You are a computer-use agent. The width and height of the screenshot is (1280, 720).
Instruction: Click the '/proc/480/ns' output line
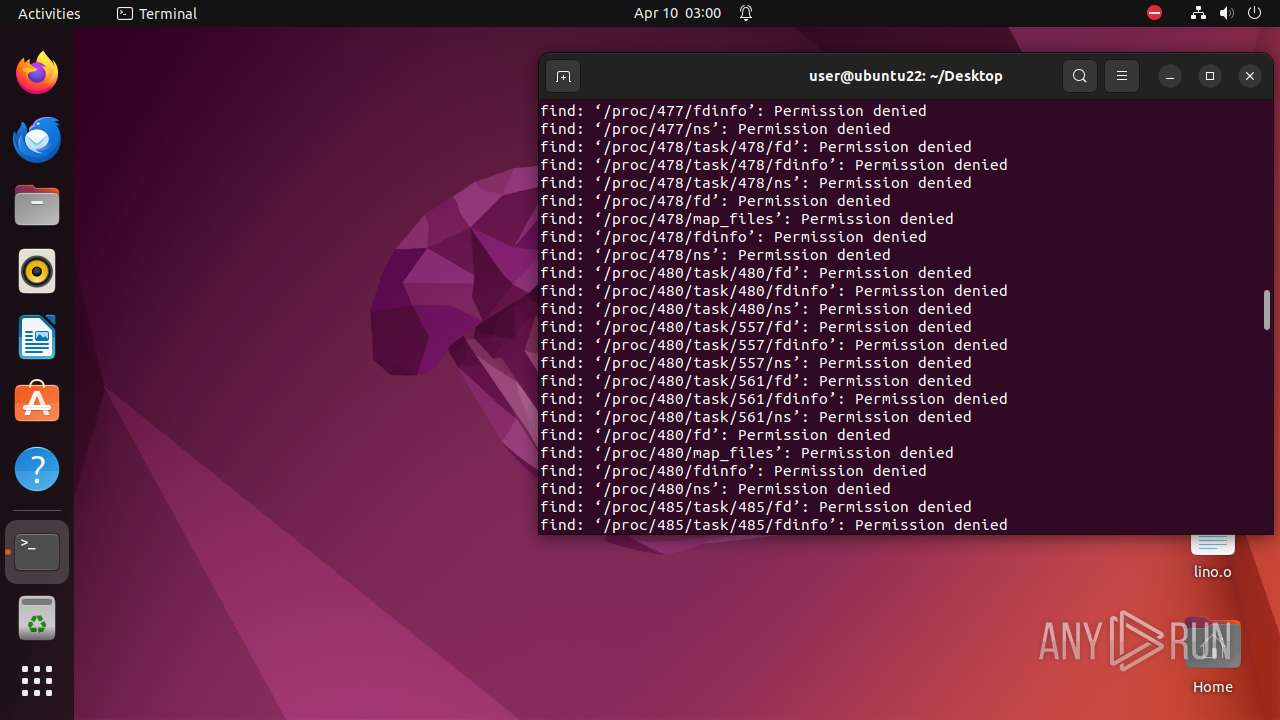(x=715, y=489)
